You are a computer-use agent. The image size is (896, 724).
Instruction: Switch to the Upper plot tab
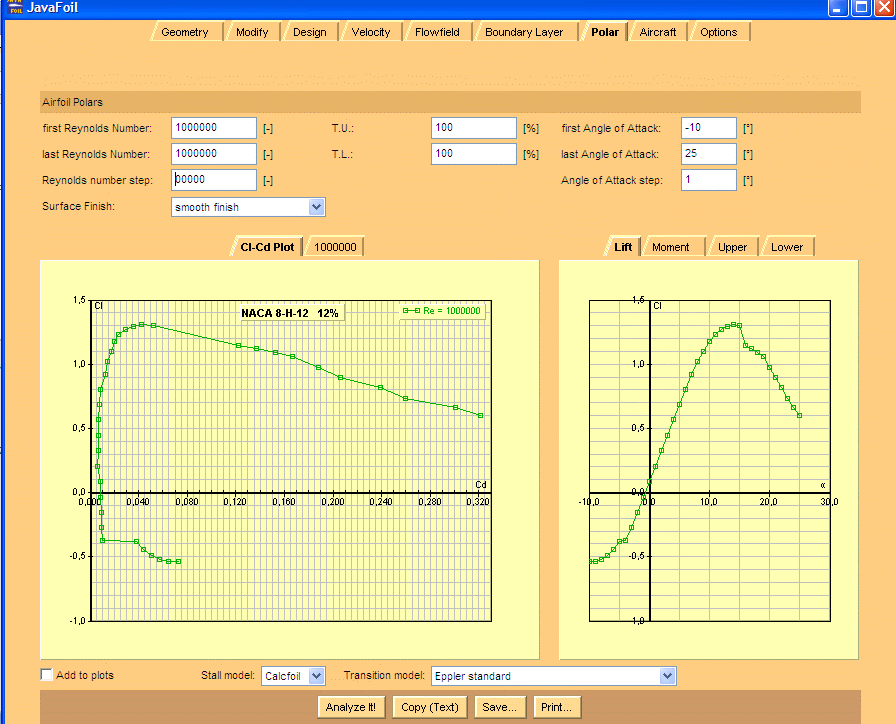pyautogui.click(x=732, y=247)
